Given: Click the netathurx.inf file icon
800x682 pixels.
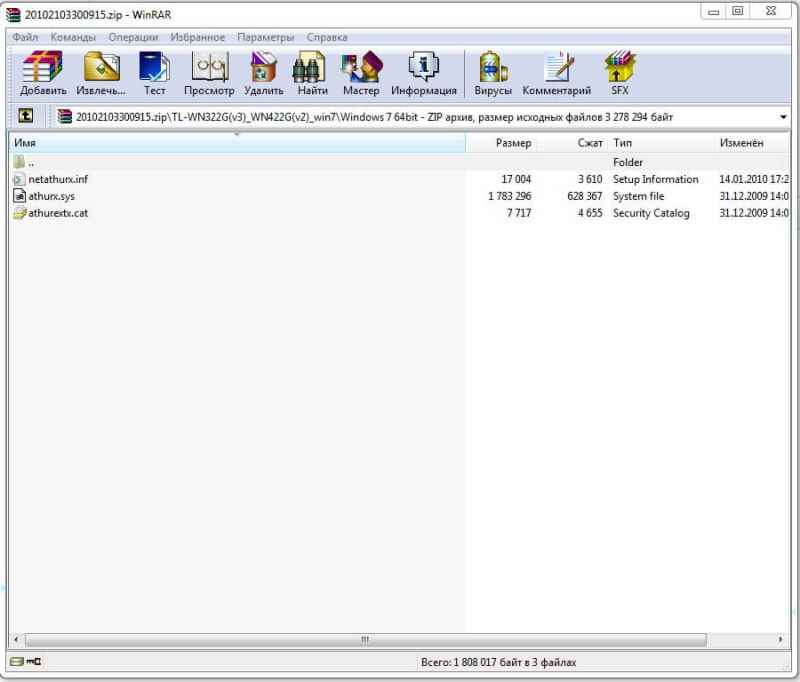Looking at the screenshot, I should 19,179.
